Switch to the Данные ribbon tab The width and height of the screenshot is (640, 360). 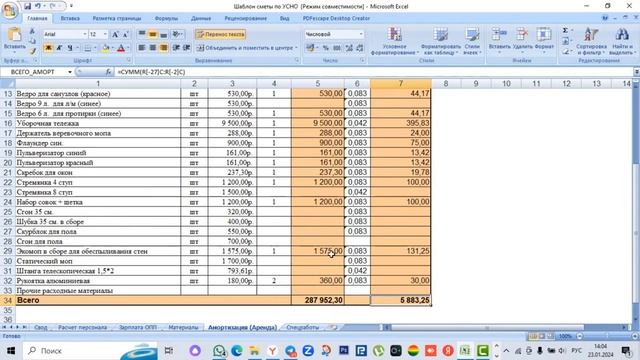[201, 18]
